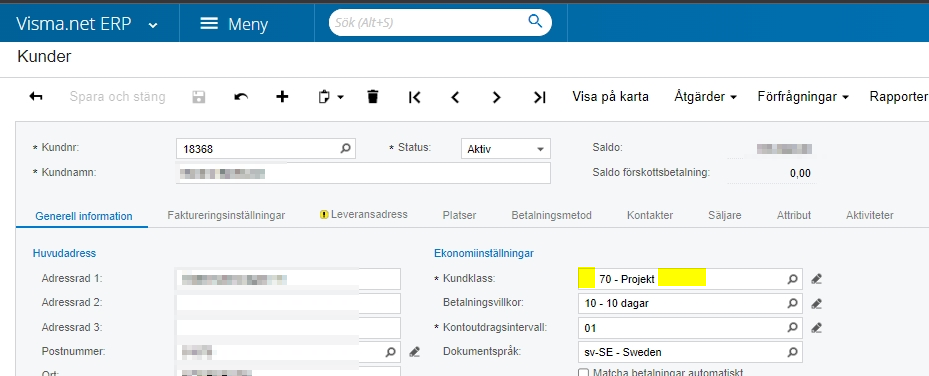The height and width of the screenshot is (376, 929).
Task: Switch to the Faktureringsinställningar tab
Action: pos(226,215)
